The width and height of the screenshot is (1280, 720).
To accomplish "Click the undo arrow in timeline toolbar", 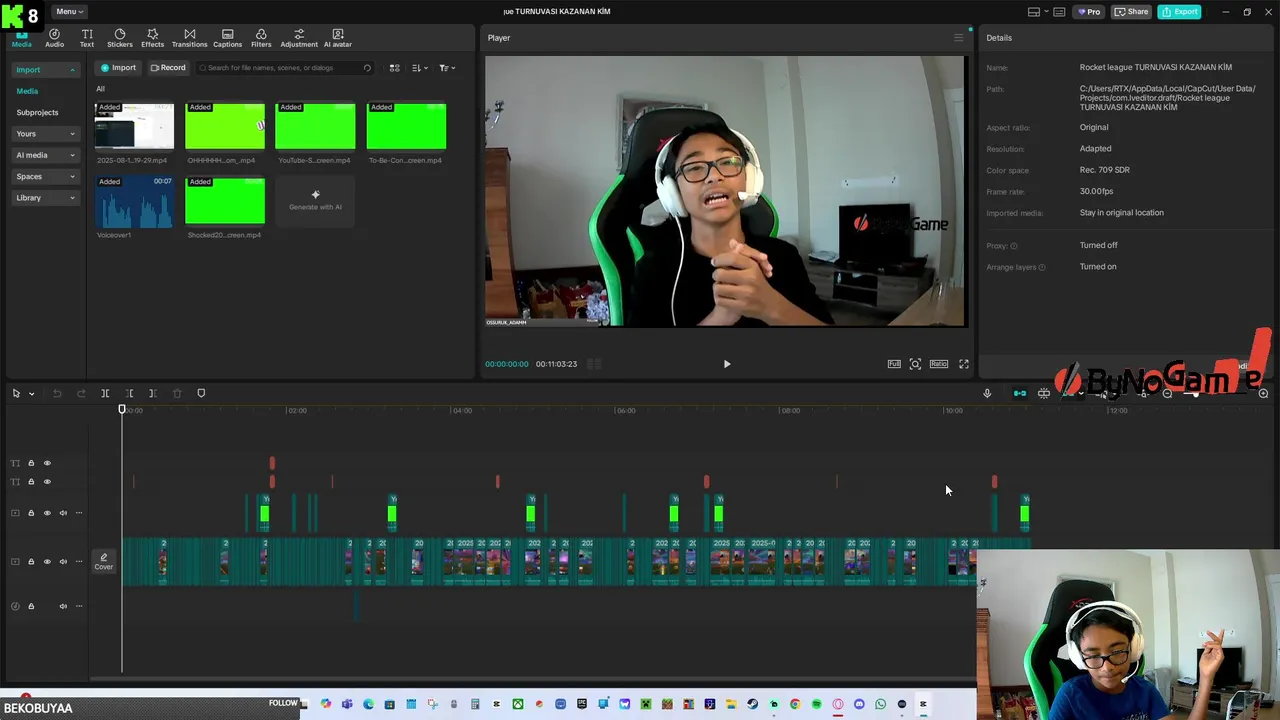I will tap(57, 393).
